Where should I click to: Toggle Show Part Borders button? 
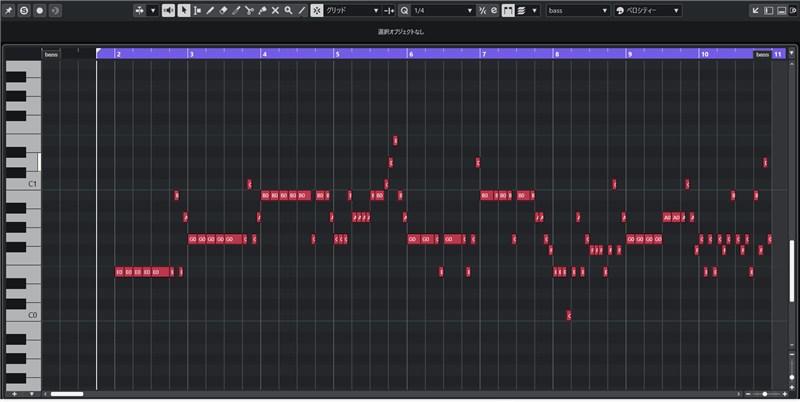point(508,10)
